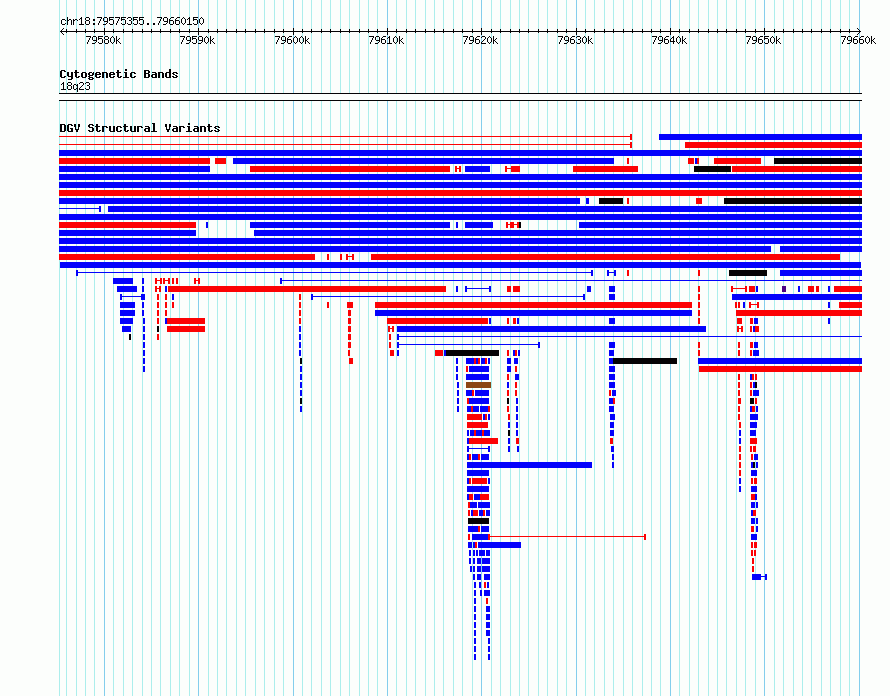
Task: Select the small purple variant near 79652k
Action: (784, 289)
